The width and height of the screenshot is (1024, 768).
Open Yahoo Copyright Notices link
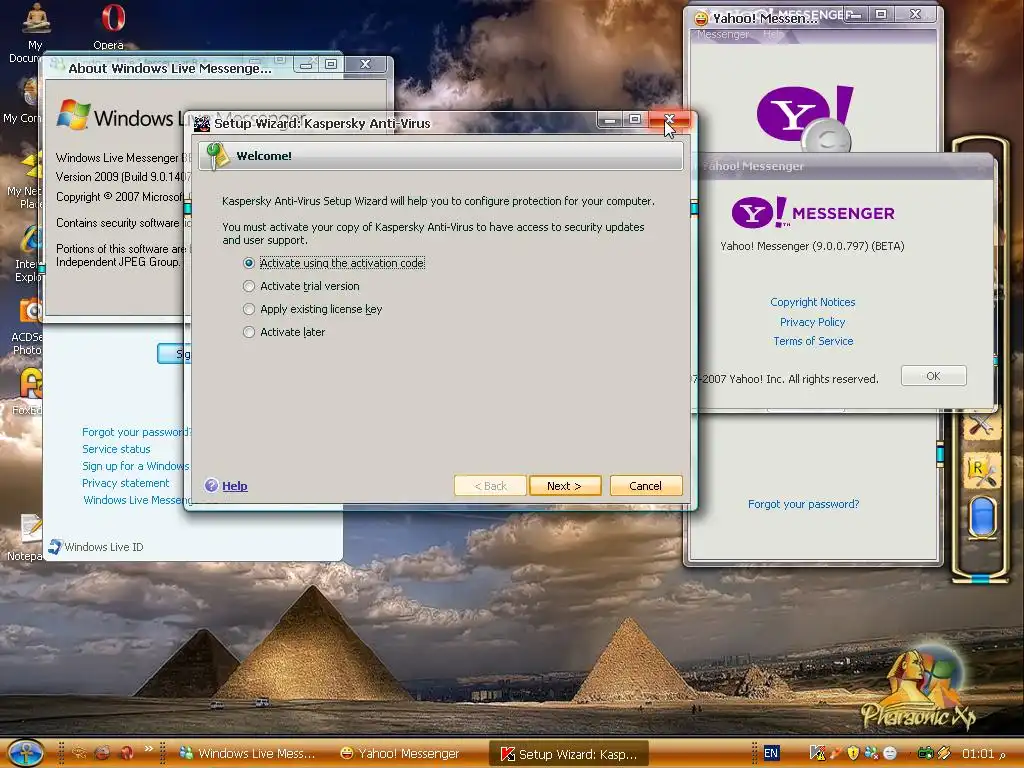coord(812,302)
